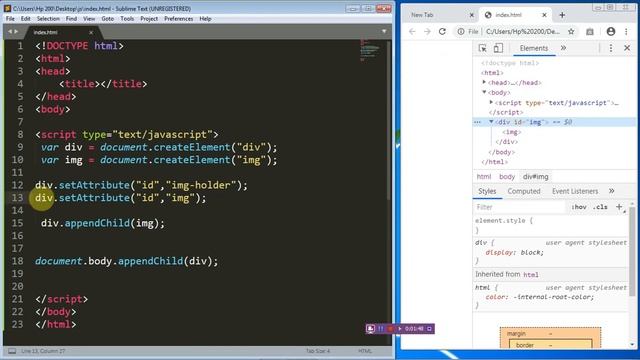The image size is (640, 360).
Task: Expand the script node in DOM tree
Action: click(x=491, y=102)
